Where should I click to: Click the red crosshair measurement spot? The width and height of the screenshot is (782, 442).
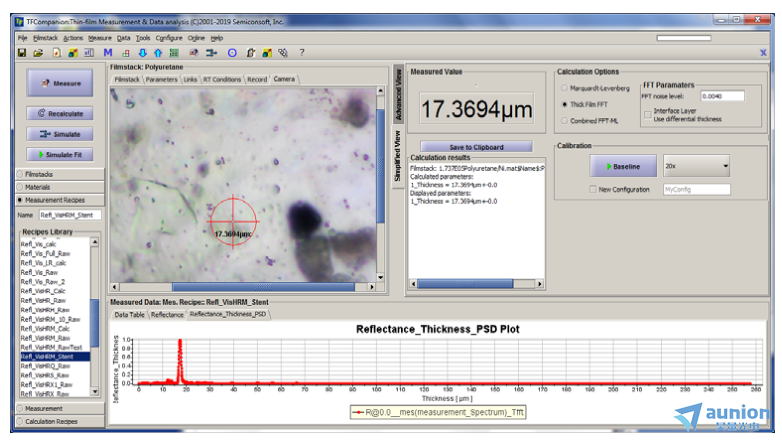point(233,220)
